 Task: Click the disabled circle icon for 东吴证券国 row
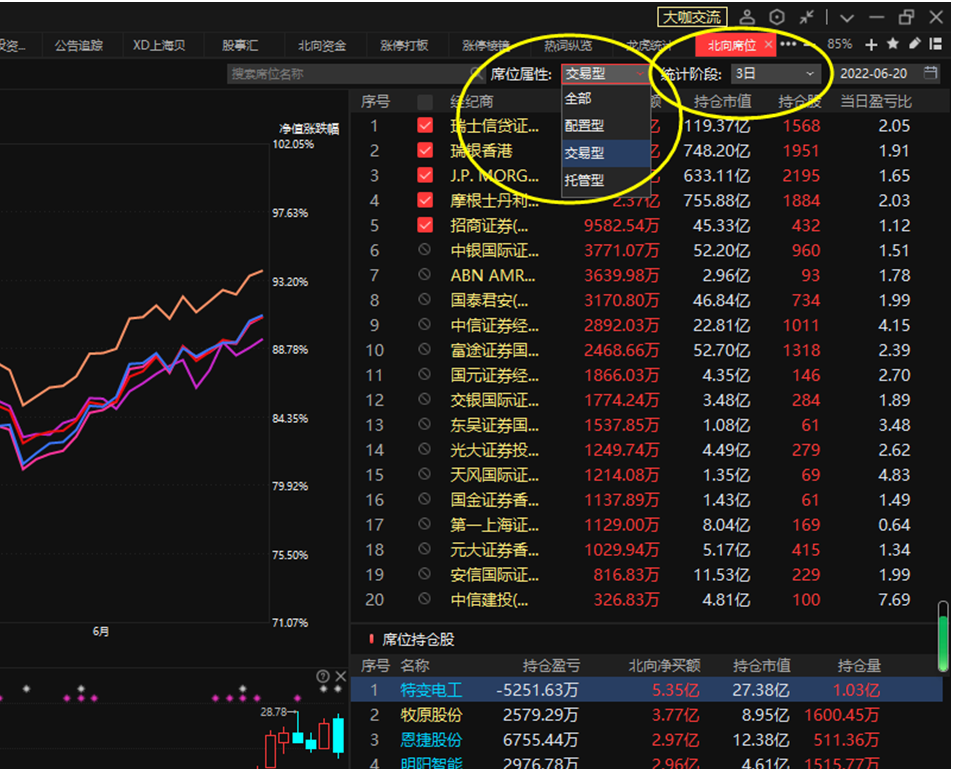(425, 424)
